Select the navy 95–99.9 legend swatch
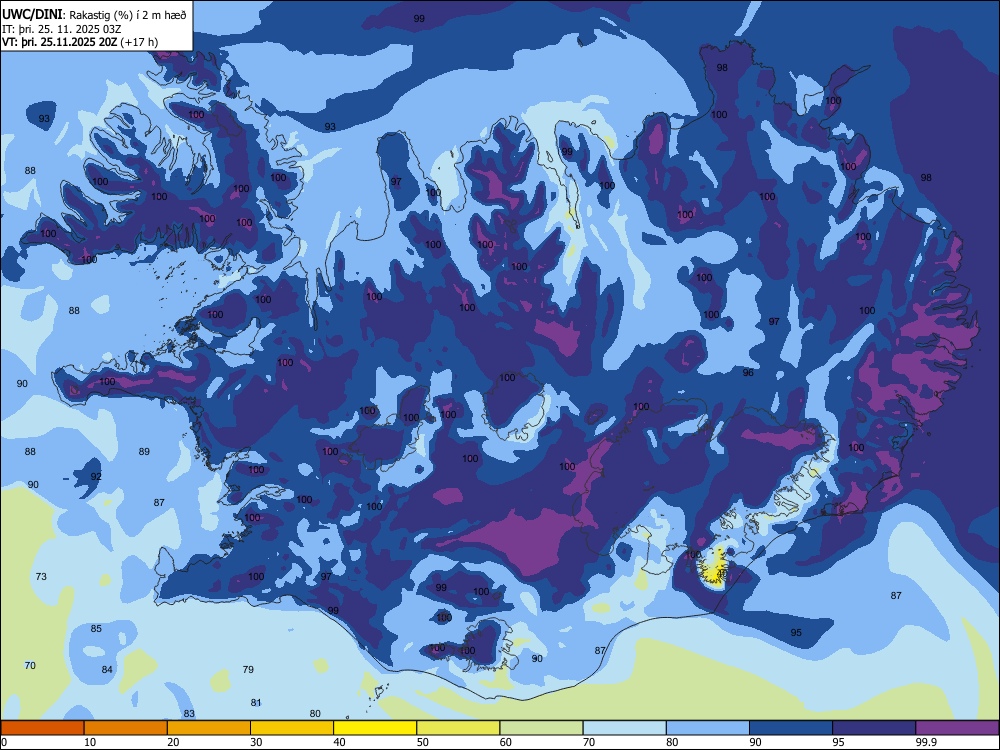Screen dimensions: 1000x750 tap(874, 728)
